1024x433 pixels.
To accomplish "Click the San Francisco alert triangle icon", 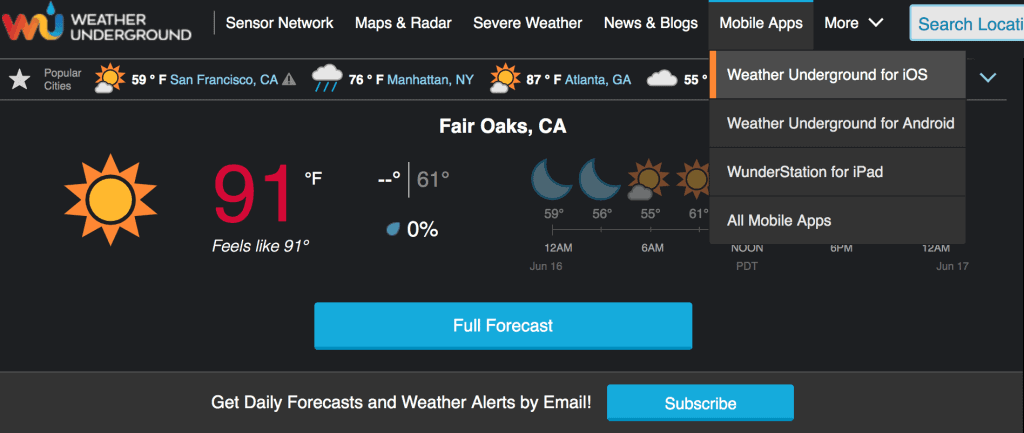I will point(289,80).
